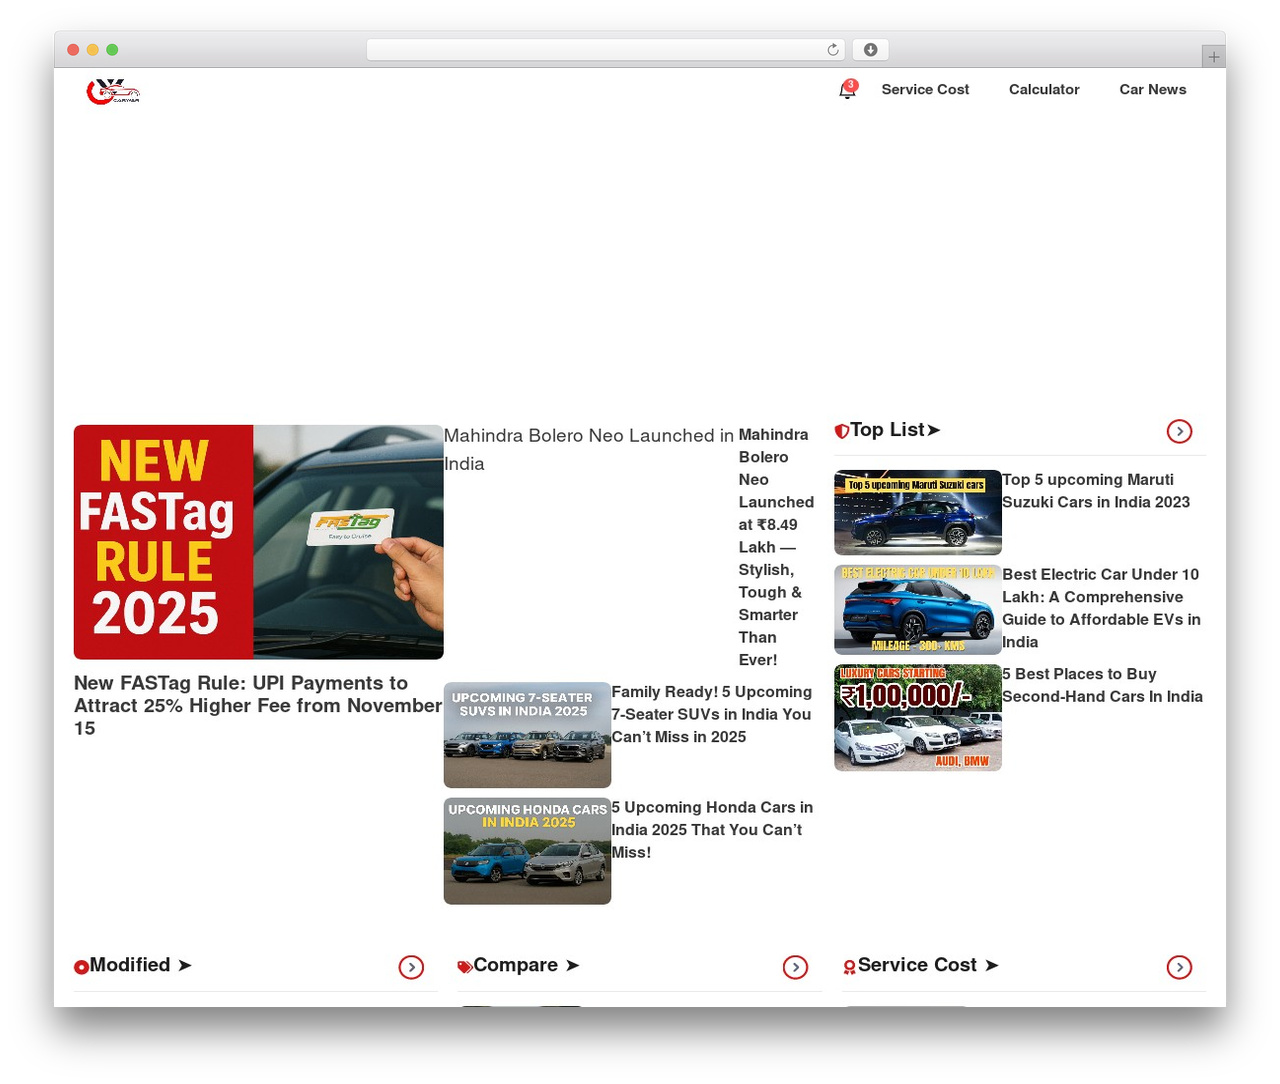This screenshot has width=1280, height=1084.
Task: Read 5 Best Places to Buy Second-Hand Cars
Action: point(1102,685)
